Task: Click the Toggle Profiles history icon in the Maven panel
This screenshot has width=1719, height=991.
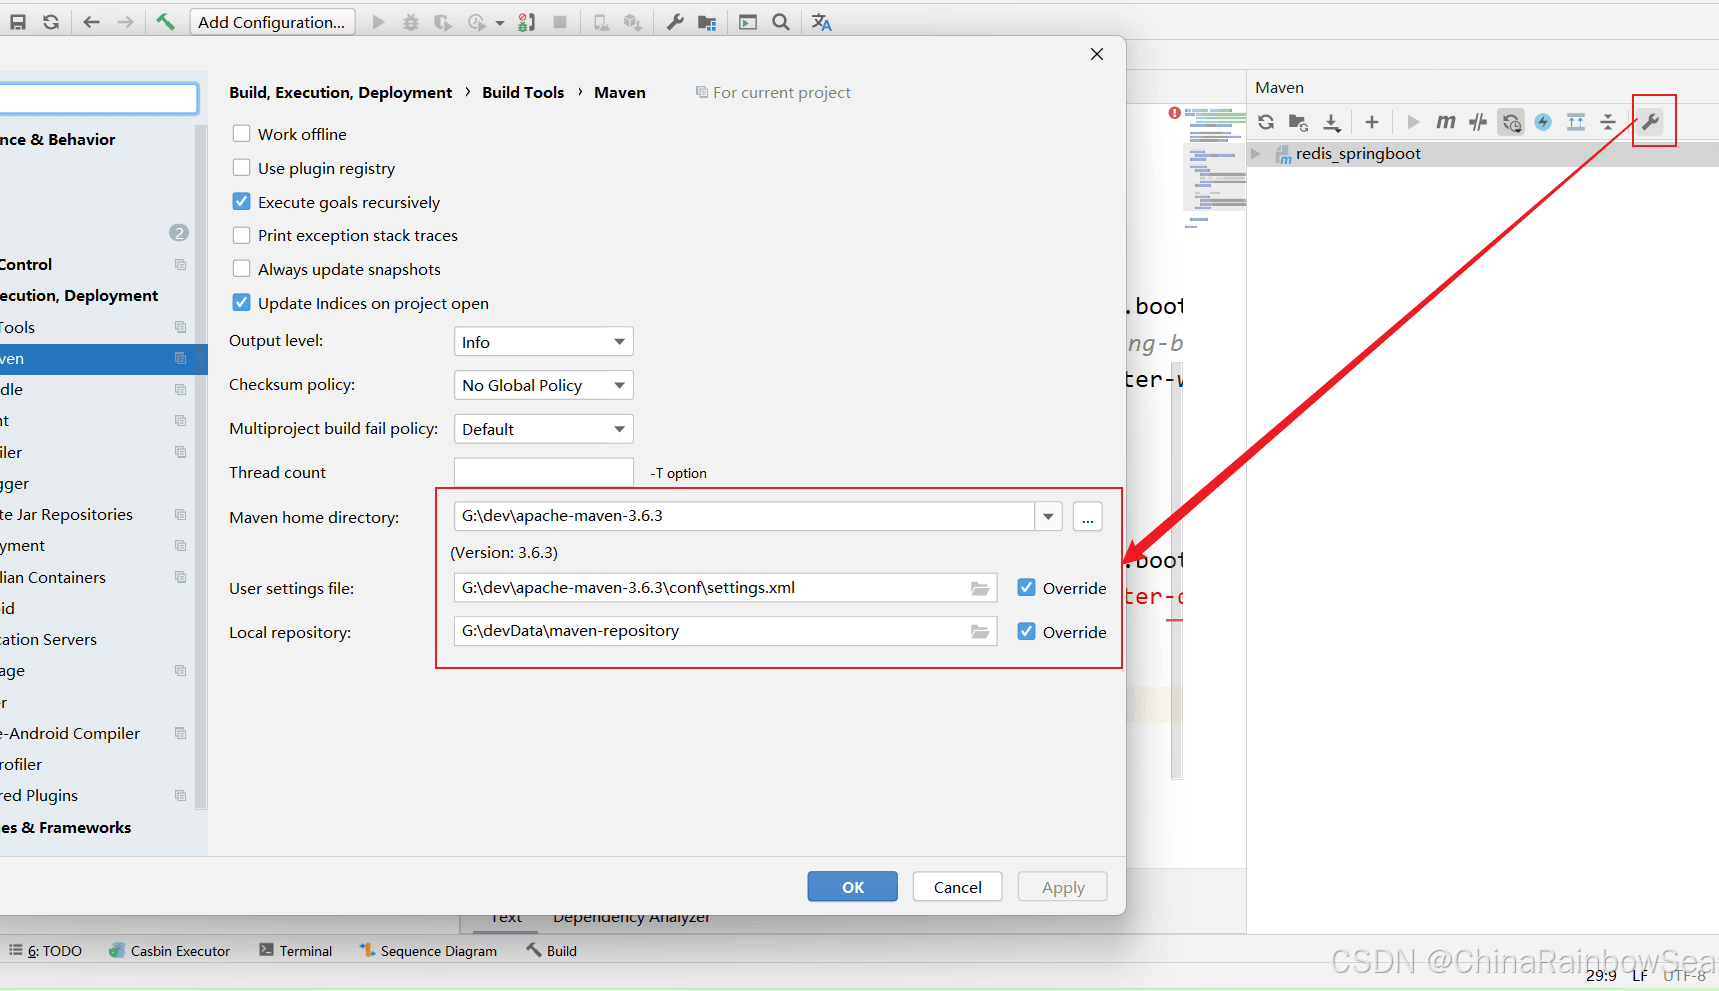Action: (x=1511, y=122)
